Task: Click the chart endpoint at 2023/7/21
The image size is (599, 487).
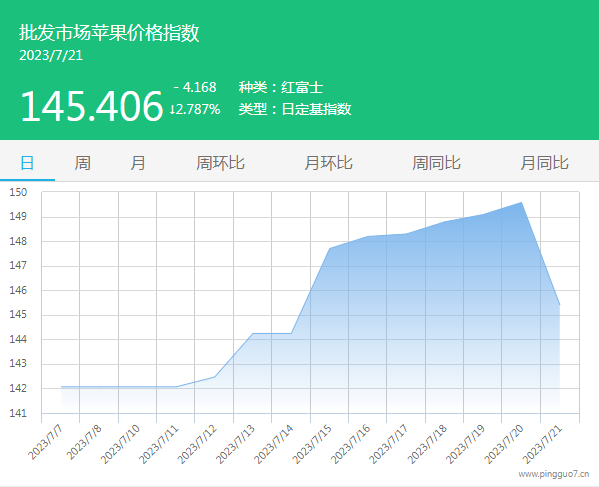Action: click(x=560, y=304)
